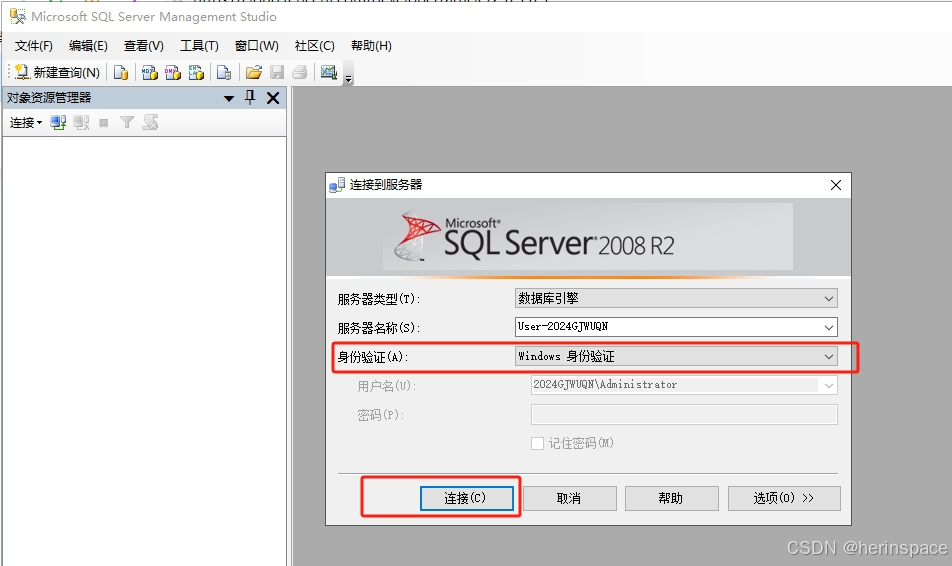The height and width of the screenshot is (566, 952).
Task: Click the Print icon in toolbar
Action: tap(300, 72)
